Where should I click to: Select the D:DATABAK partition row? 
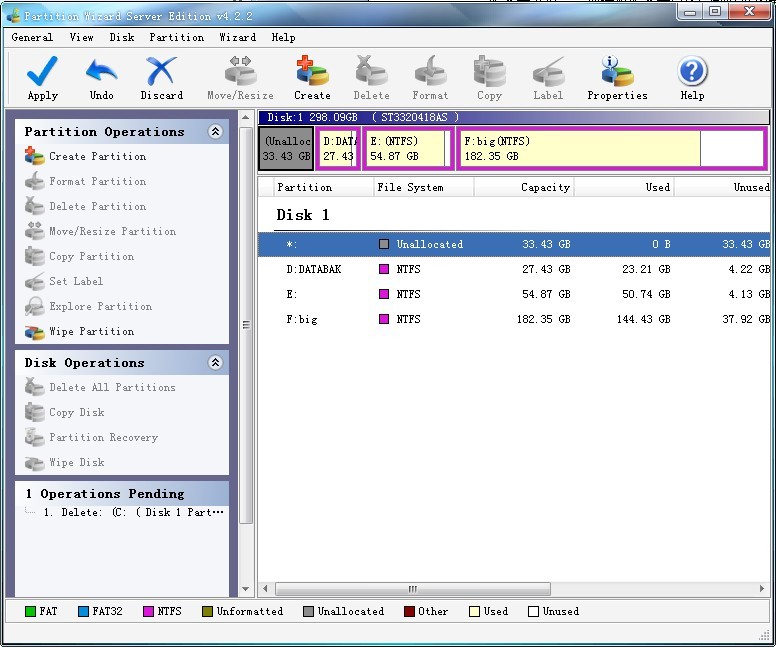click(x=514, y=269)
